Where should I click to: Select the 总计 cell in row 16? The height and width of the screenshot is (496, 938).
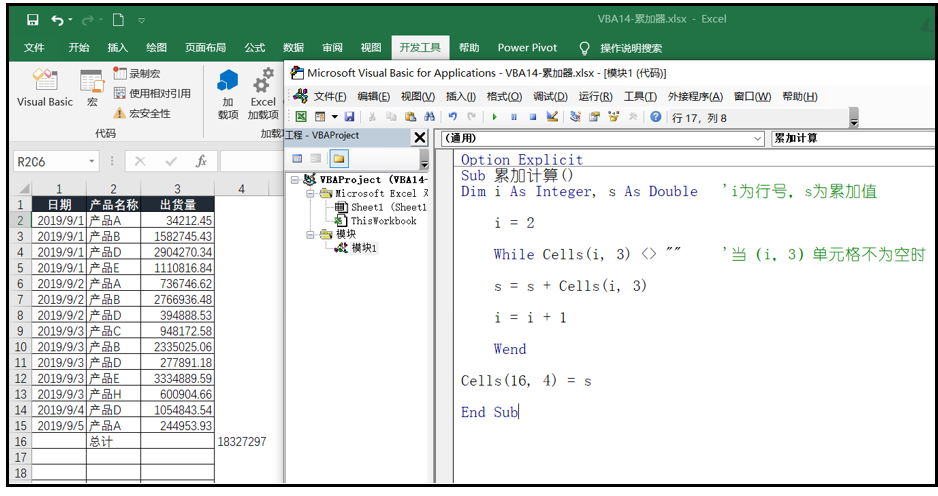(x=114, y=442)
